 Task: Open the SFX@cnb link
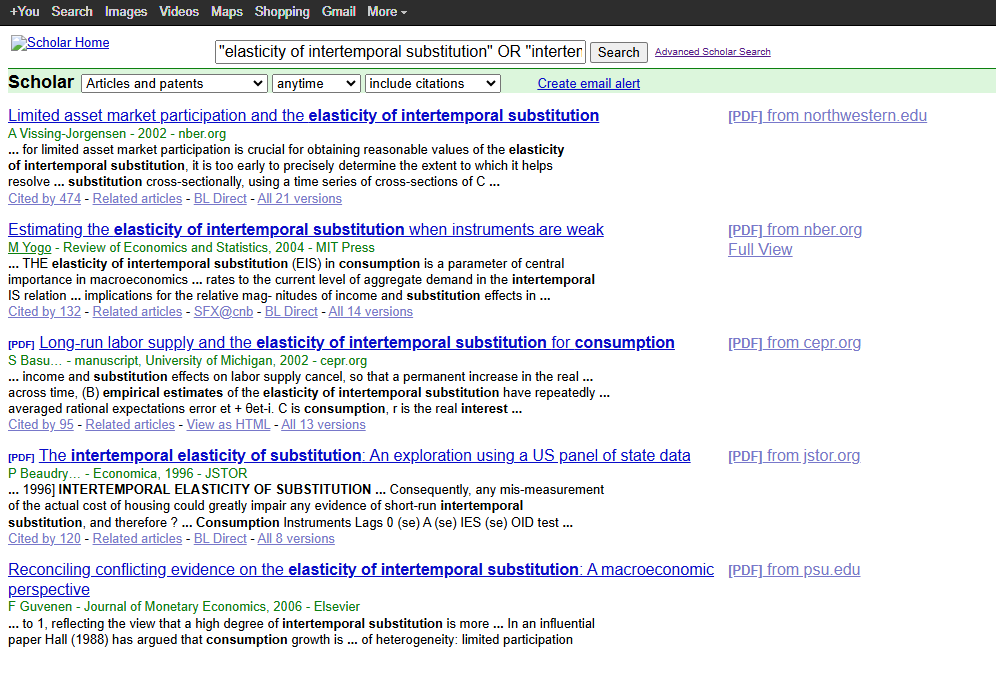(x=223, y=311)
